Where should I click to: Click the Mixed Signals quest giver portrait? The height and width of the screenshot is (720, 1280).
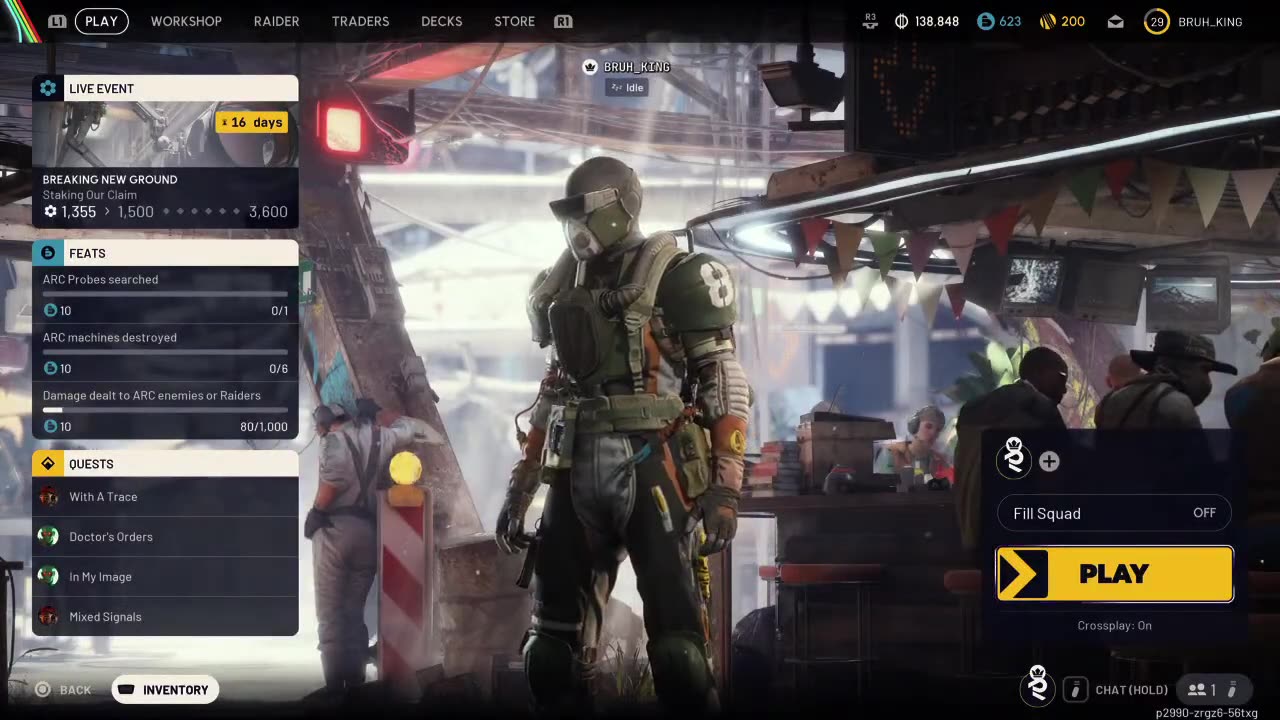[x=48, y=617]
